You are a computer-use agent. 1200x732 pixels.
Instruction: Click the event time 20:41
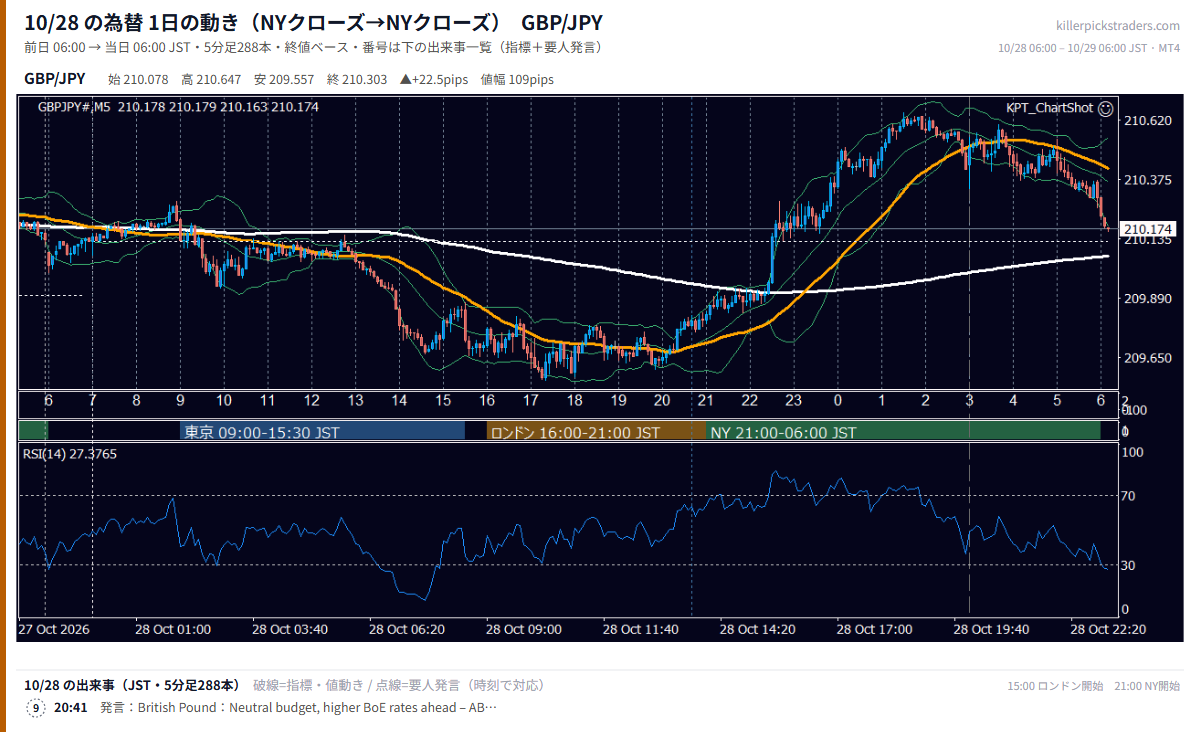[70, 708]
